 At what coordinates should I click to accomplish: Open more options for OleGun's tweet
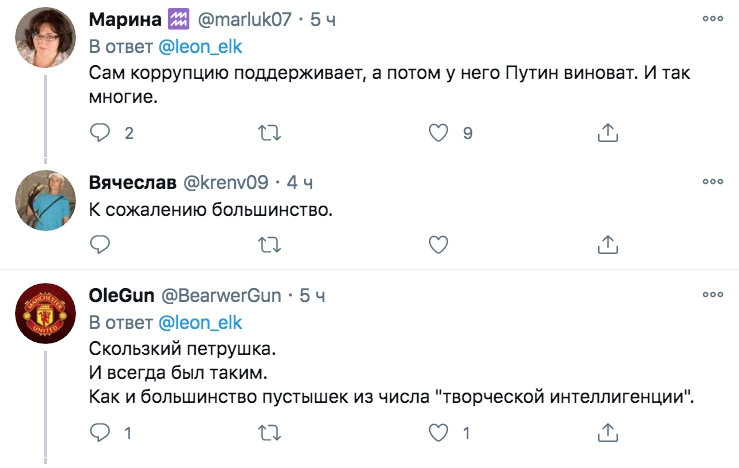pyautogui.click(x=712, y=295)
